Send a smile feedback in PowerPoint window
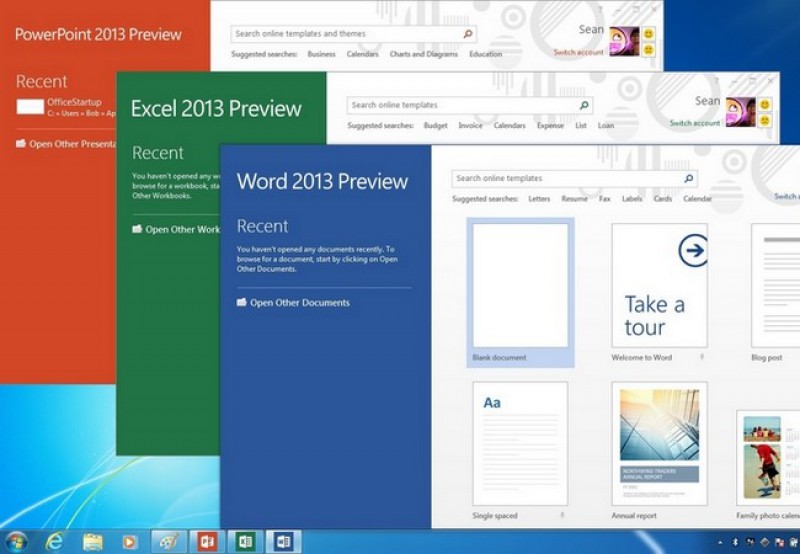This screenshot has height=554, width=800. point(648,34)
